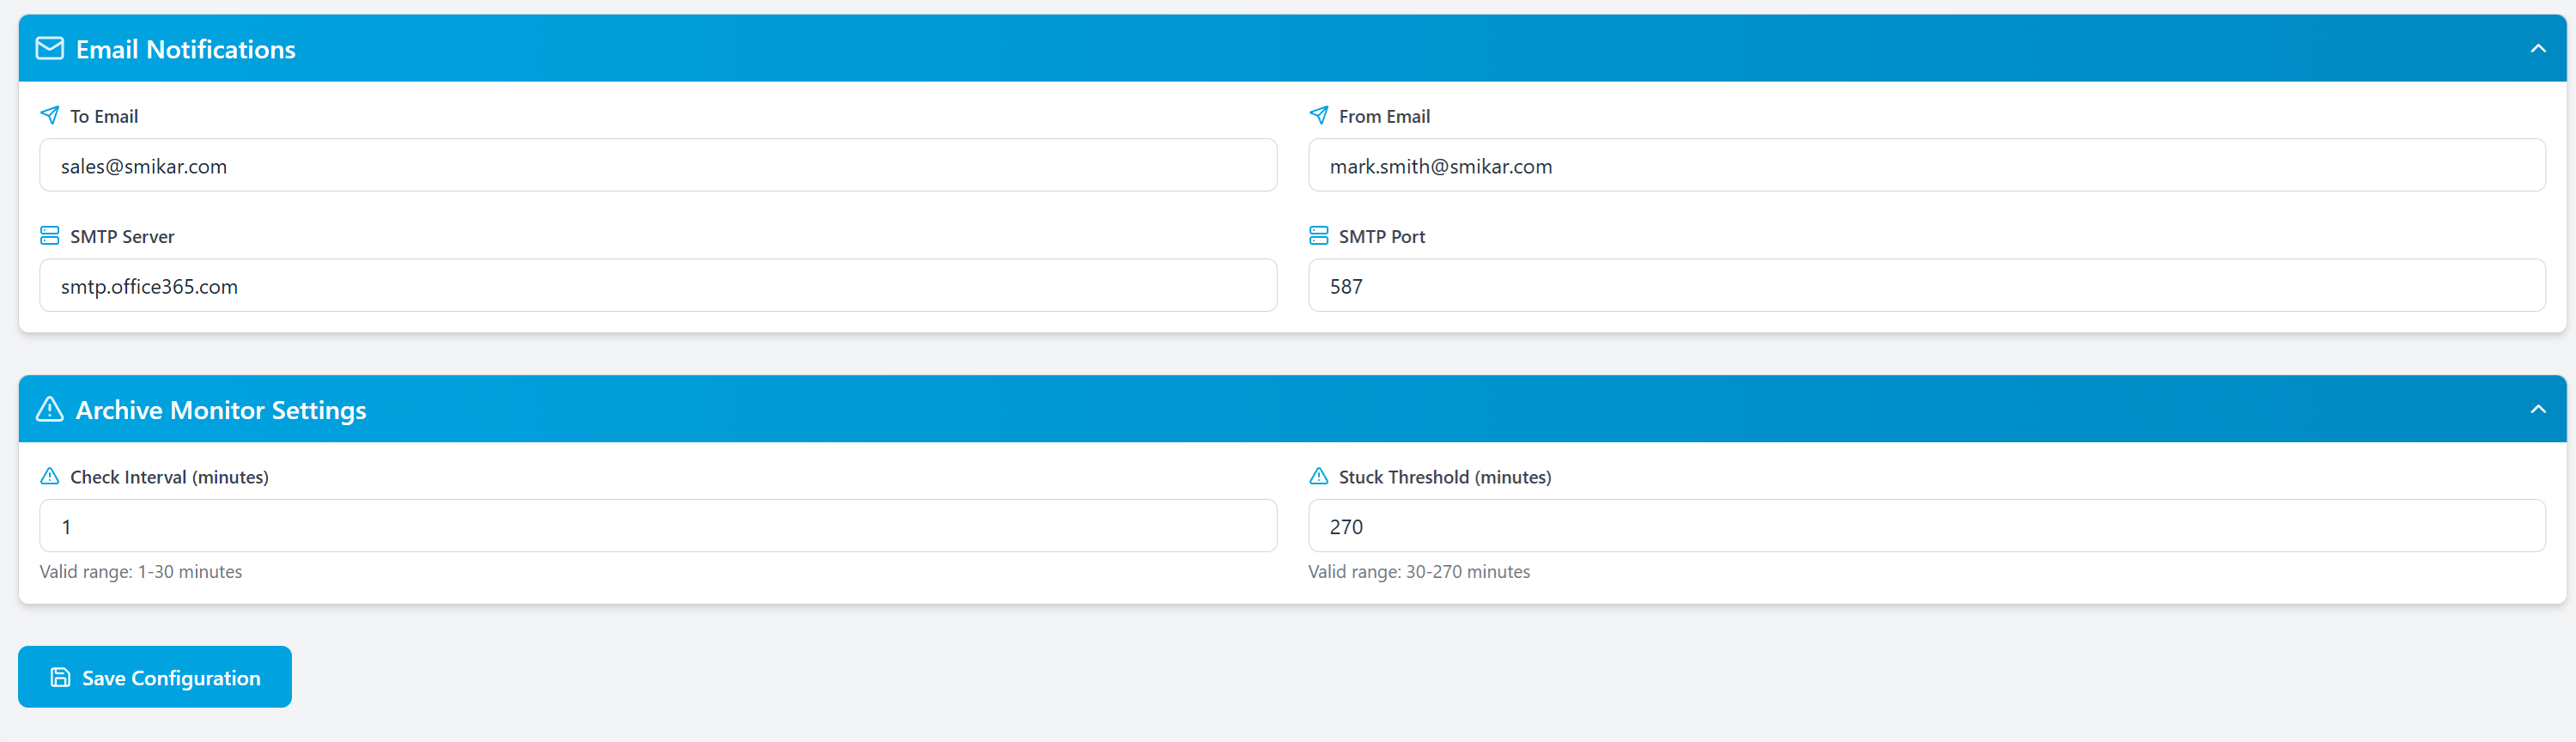Edit the From Email field mark.smith@smikar.com
The image size is (2576, 742).
(1926, 165)
